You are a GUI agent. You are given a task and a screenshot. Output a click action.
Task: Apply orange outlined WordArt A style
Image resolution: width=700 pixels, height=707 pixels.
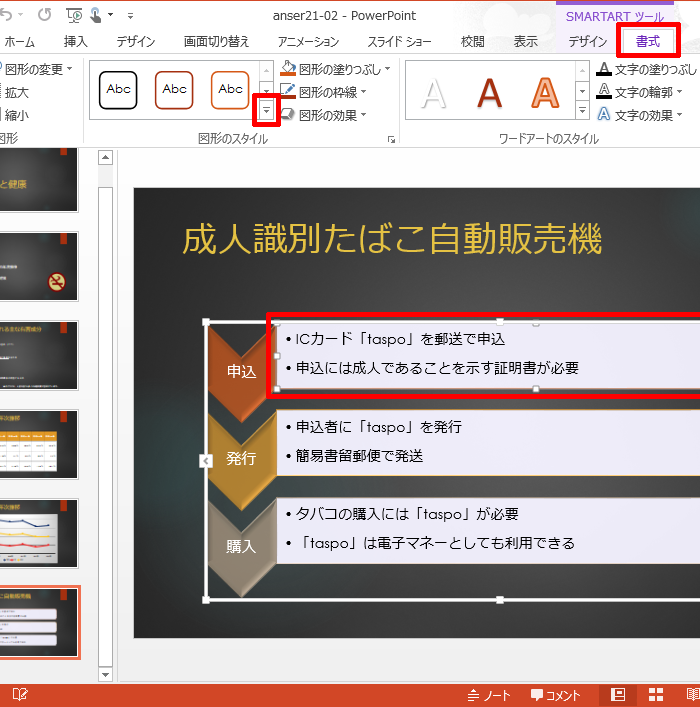point(545,93)
